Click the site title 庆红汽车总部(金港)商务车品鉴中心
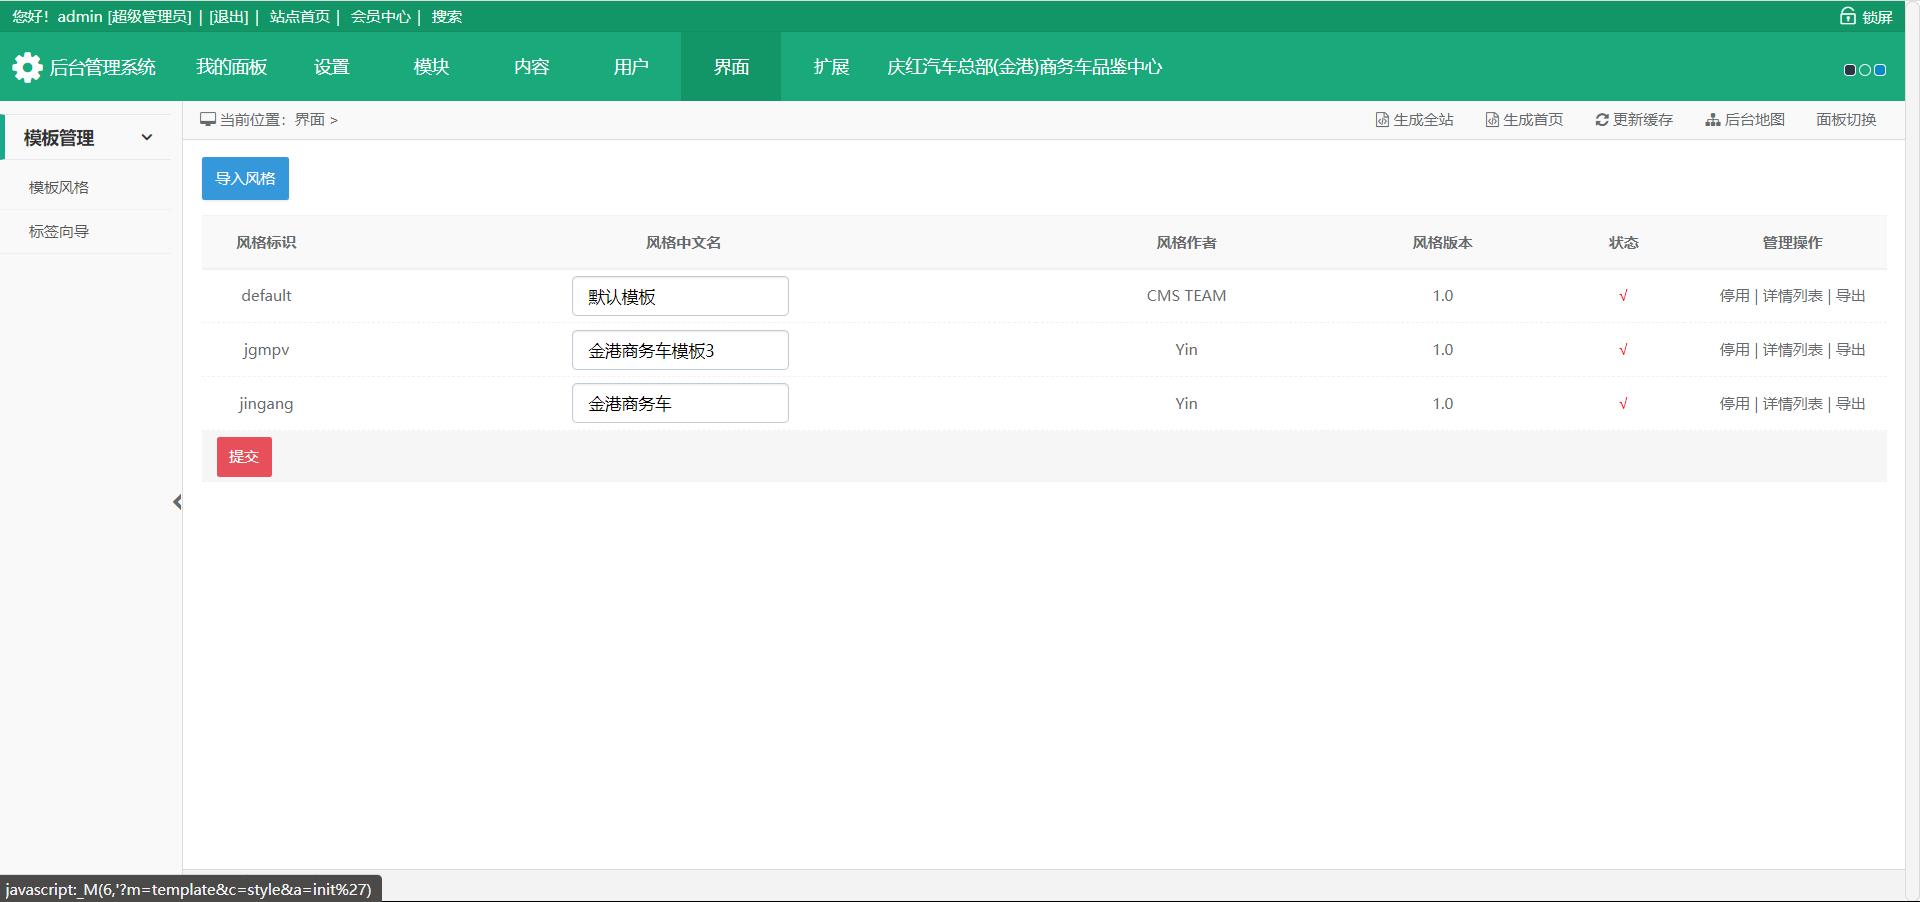Screen dimensions: 1920x902 pyautogui.click(x=1024, y=67)
